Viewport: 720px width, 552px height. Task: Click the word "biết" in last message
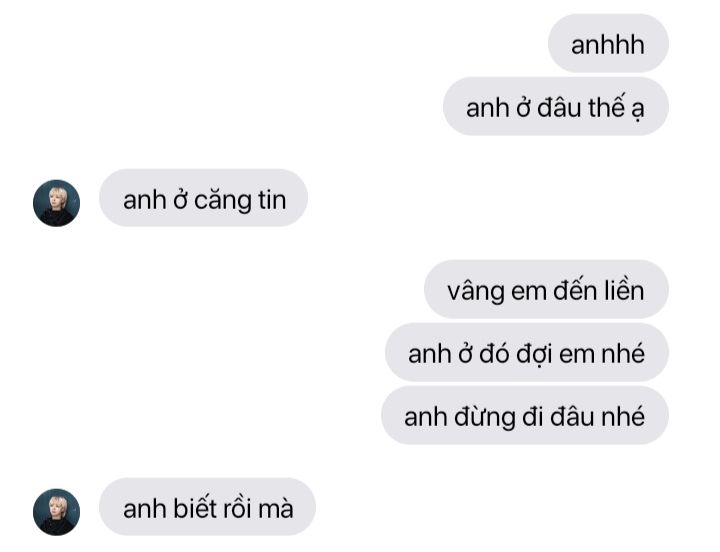coord(195,508)
